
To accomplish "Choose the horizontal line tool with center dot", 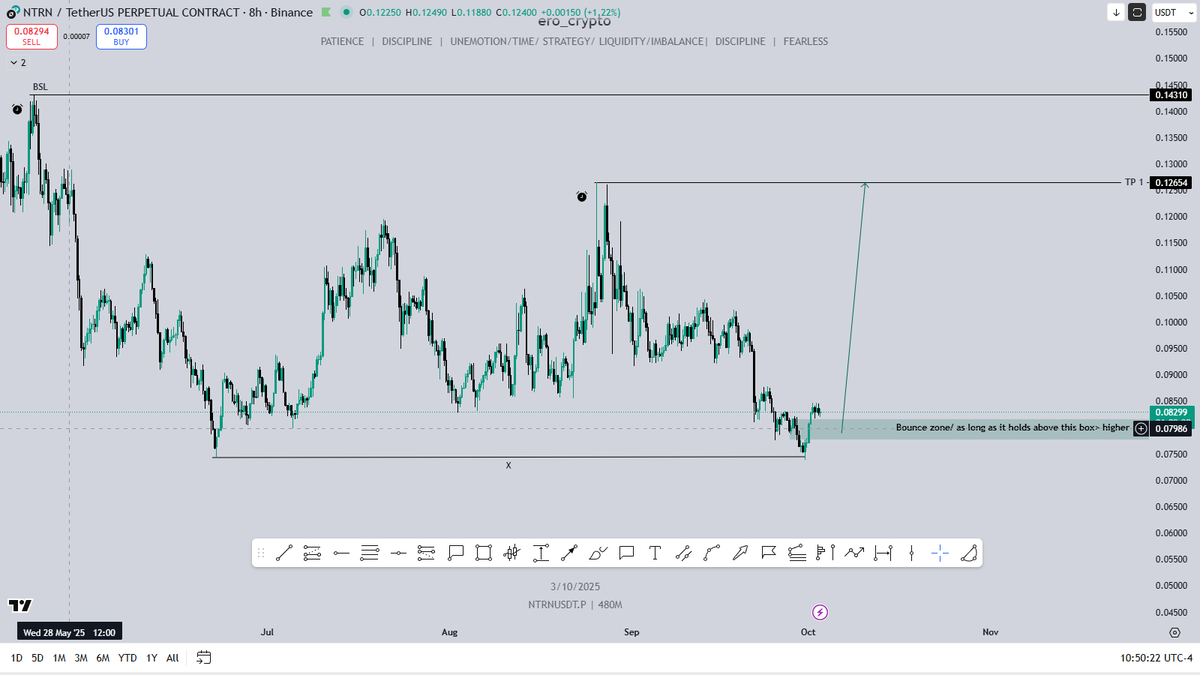I will (398, 552).
